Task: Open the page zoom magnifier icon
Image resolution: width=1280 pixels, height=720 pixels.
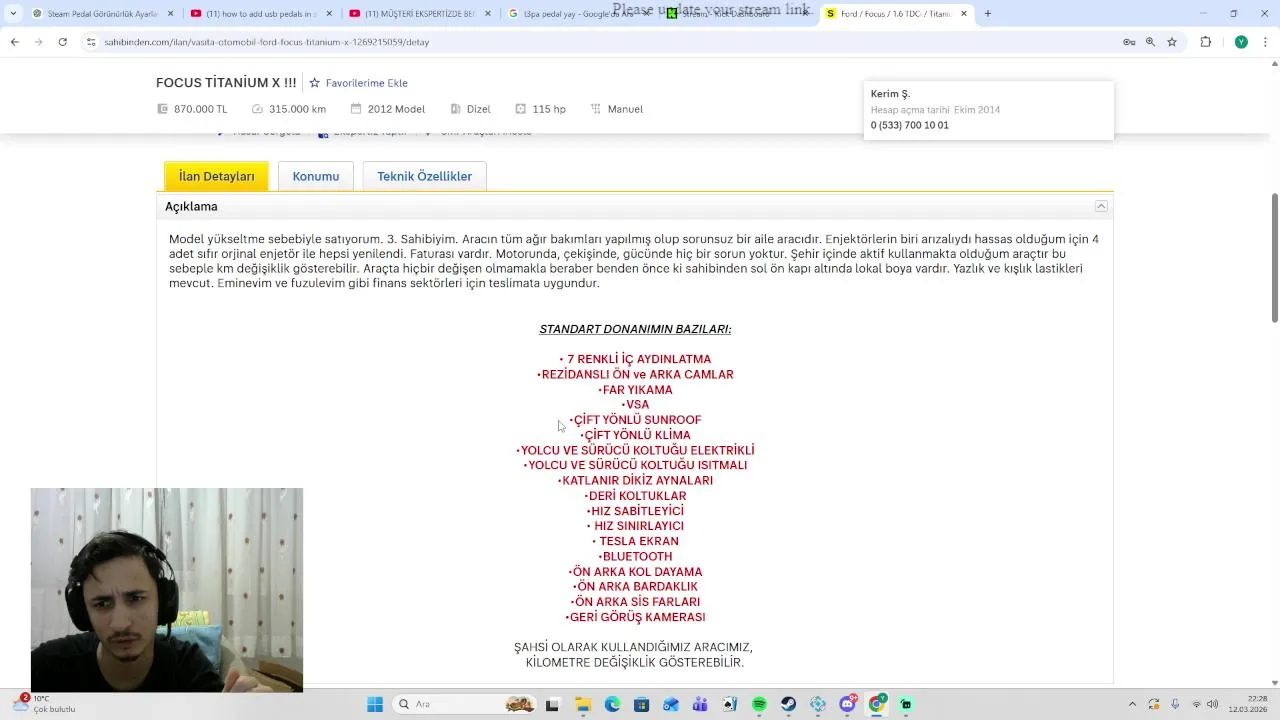Action: (x=1150, y=42)
